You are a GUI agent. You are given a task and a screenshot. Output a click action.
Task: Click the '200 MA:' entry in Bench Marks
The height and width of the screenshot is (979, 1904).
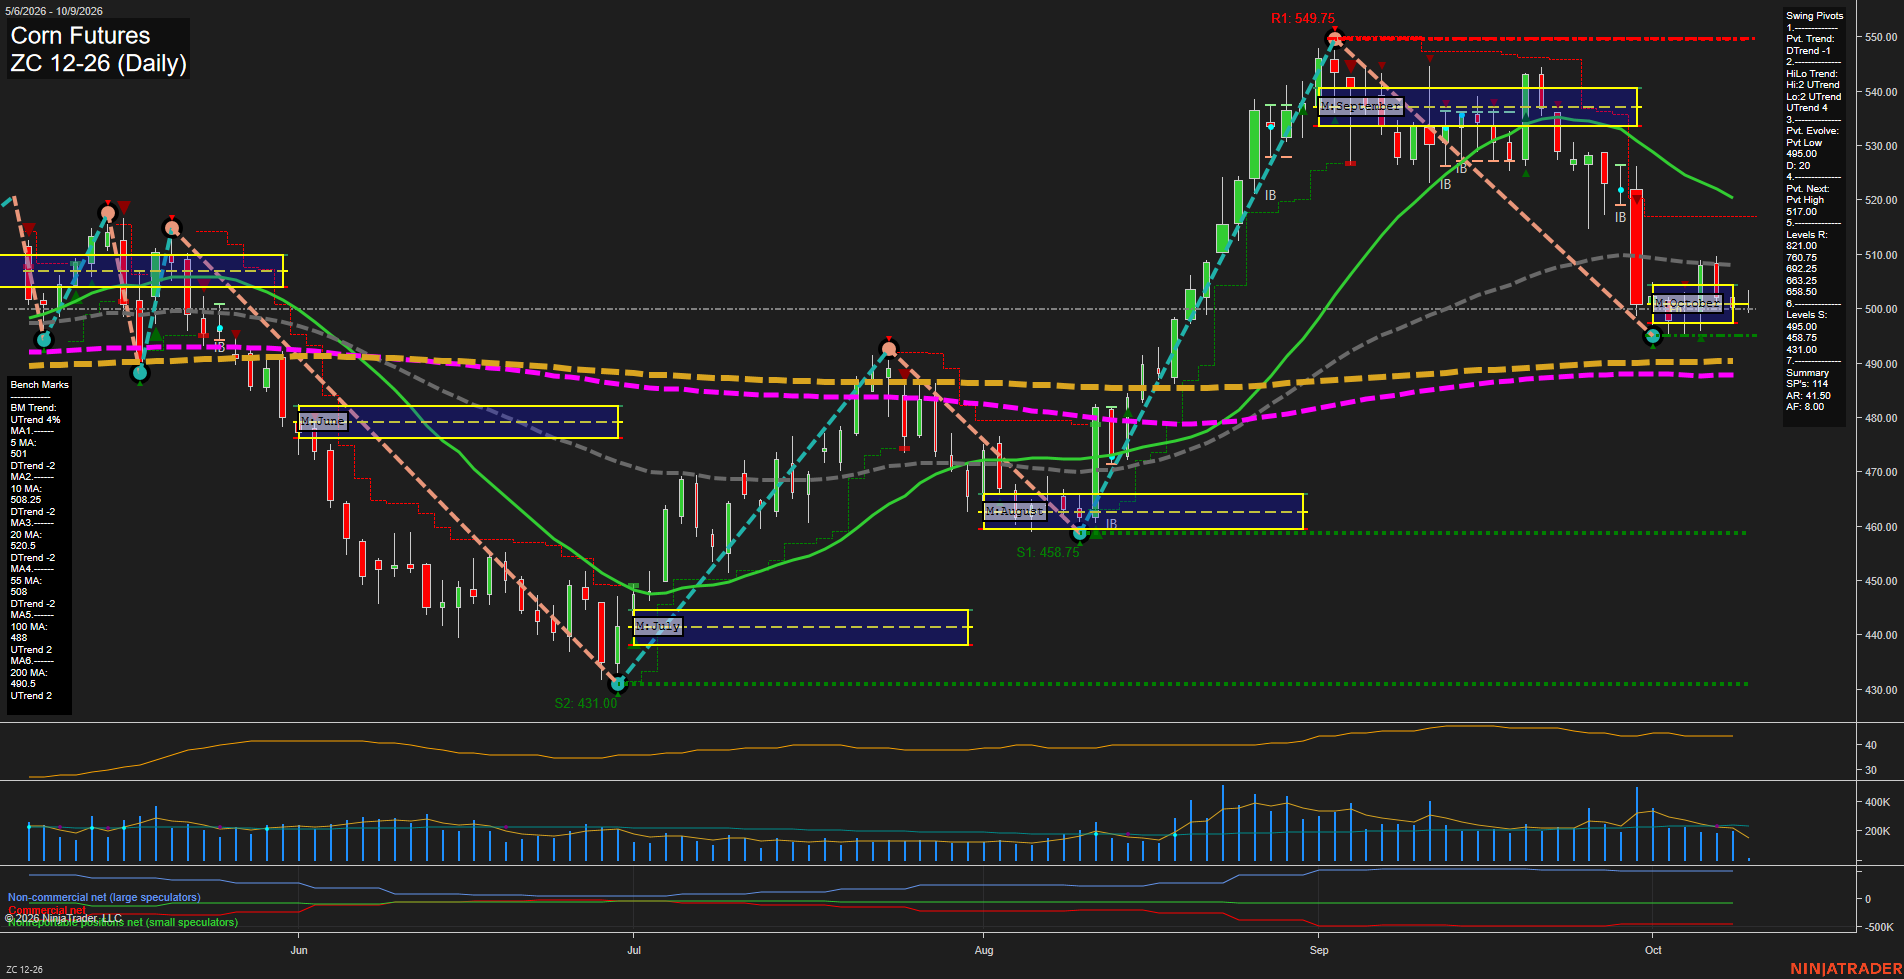click(x=29, y=673)
